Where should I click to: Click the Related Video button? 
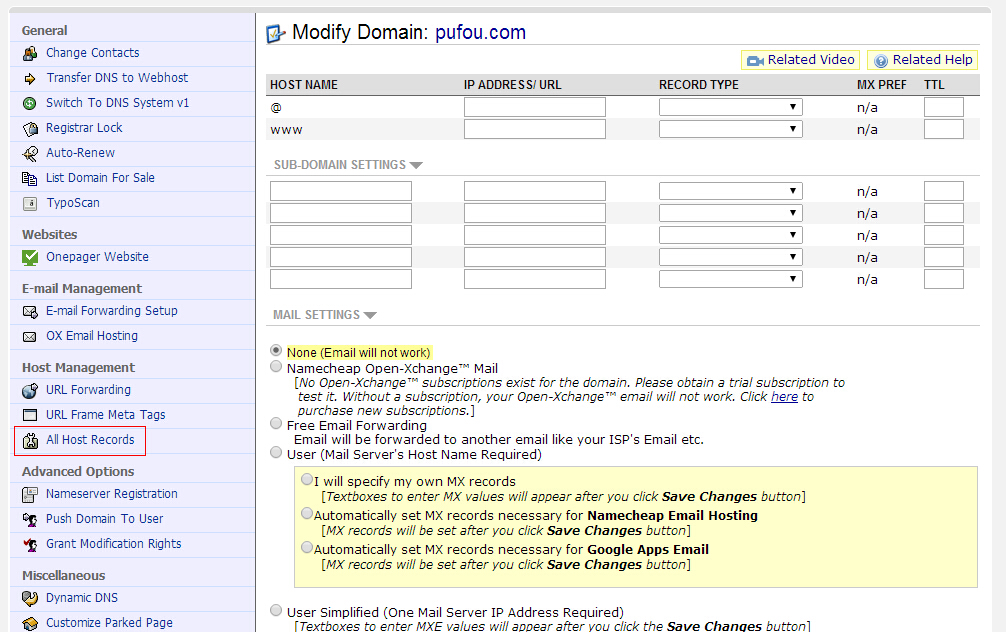coord(800,60)
